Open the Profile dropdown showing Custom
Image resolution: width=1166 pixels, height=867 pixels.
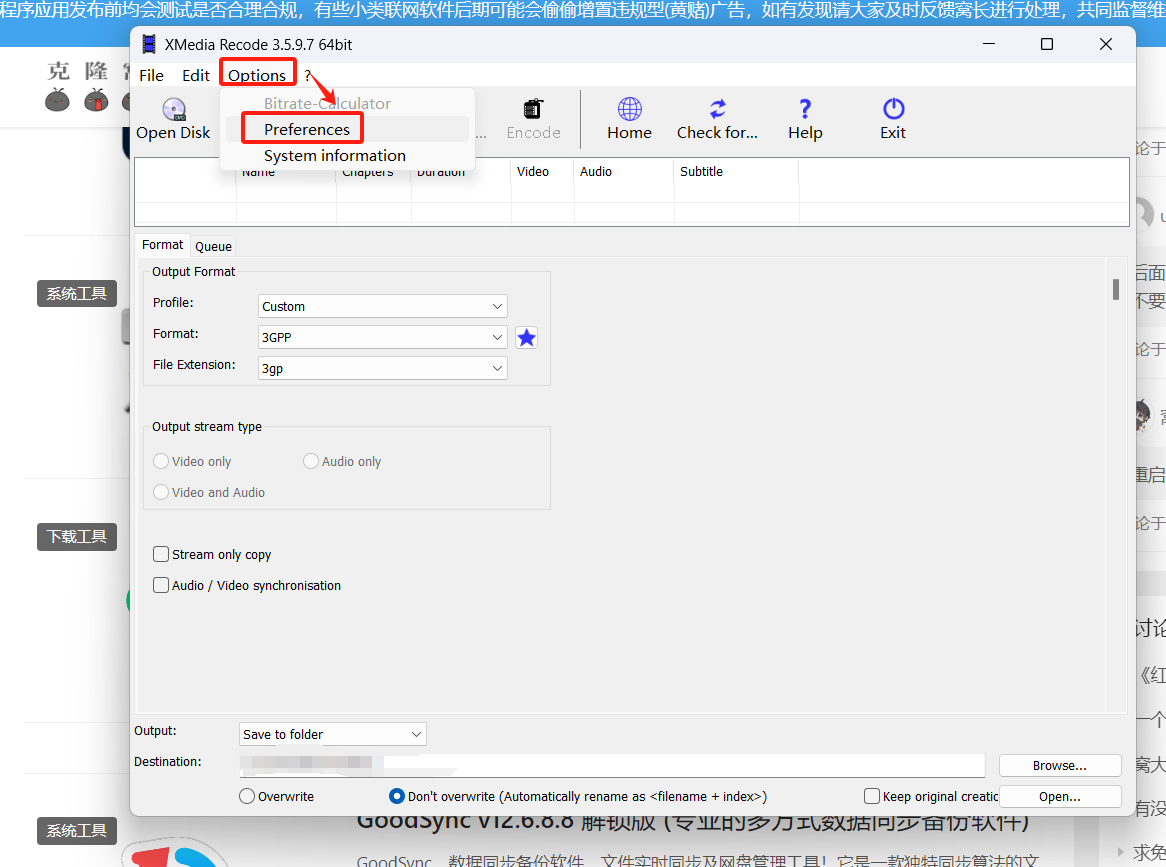[x=383, y=306]
